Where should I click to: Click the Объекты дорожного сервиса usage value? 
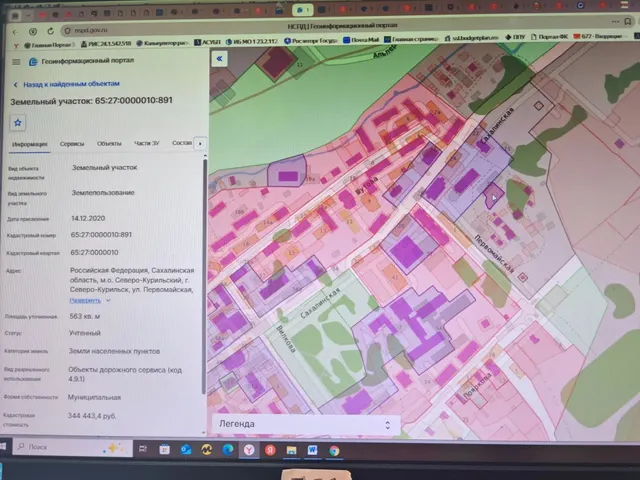coord(125,374)
